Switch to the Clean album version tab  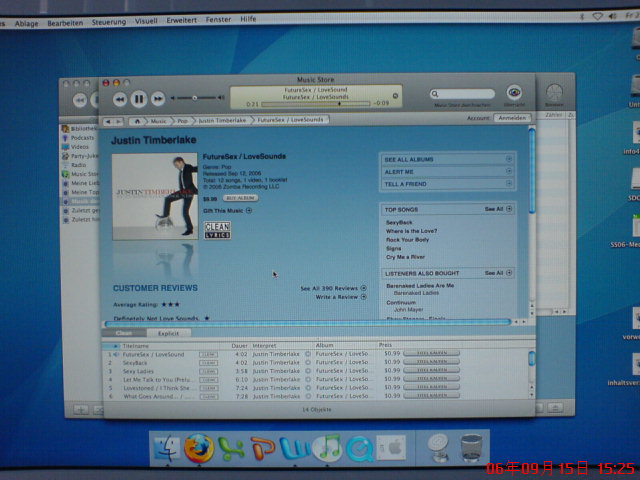[124, 333]
